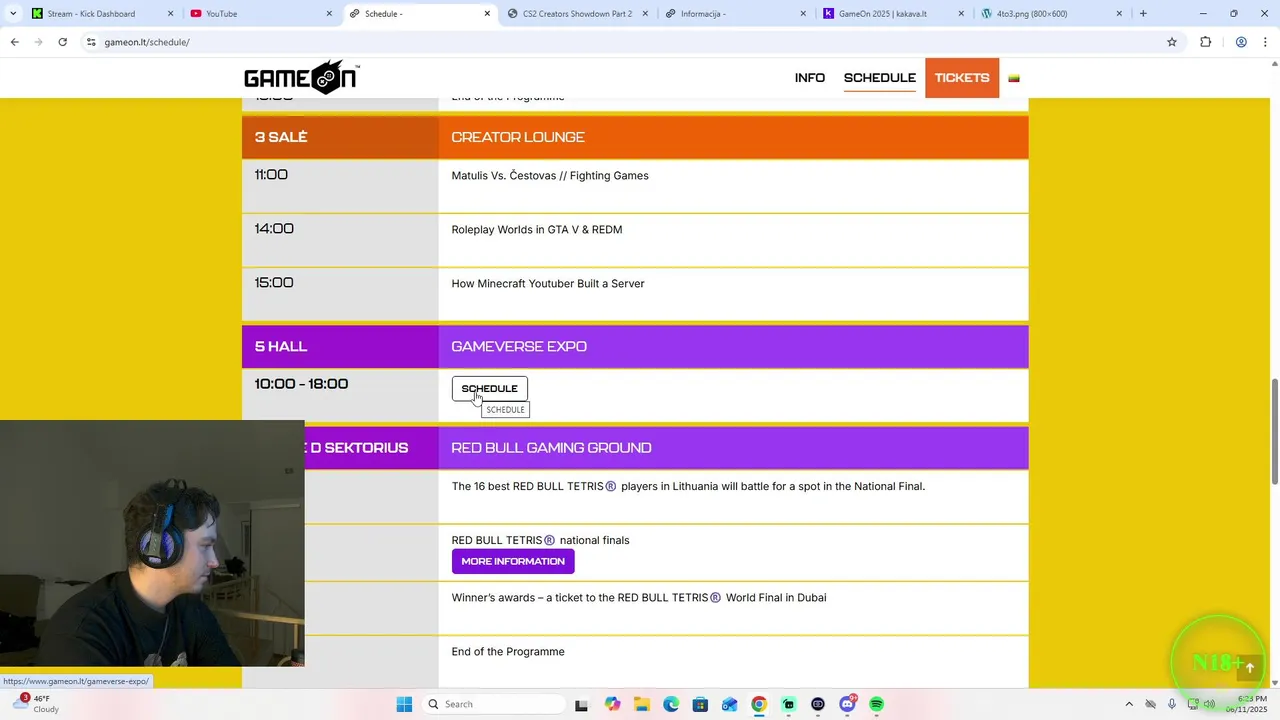Select "Matulis Vs. Čestovas // Fighting Games" text
The height and width of the screenshot is (720, 1280).
tap(550, 176)
